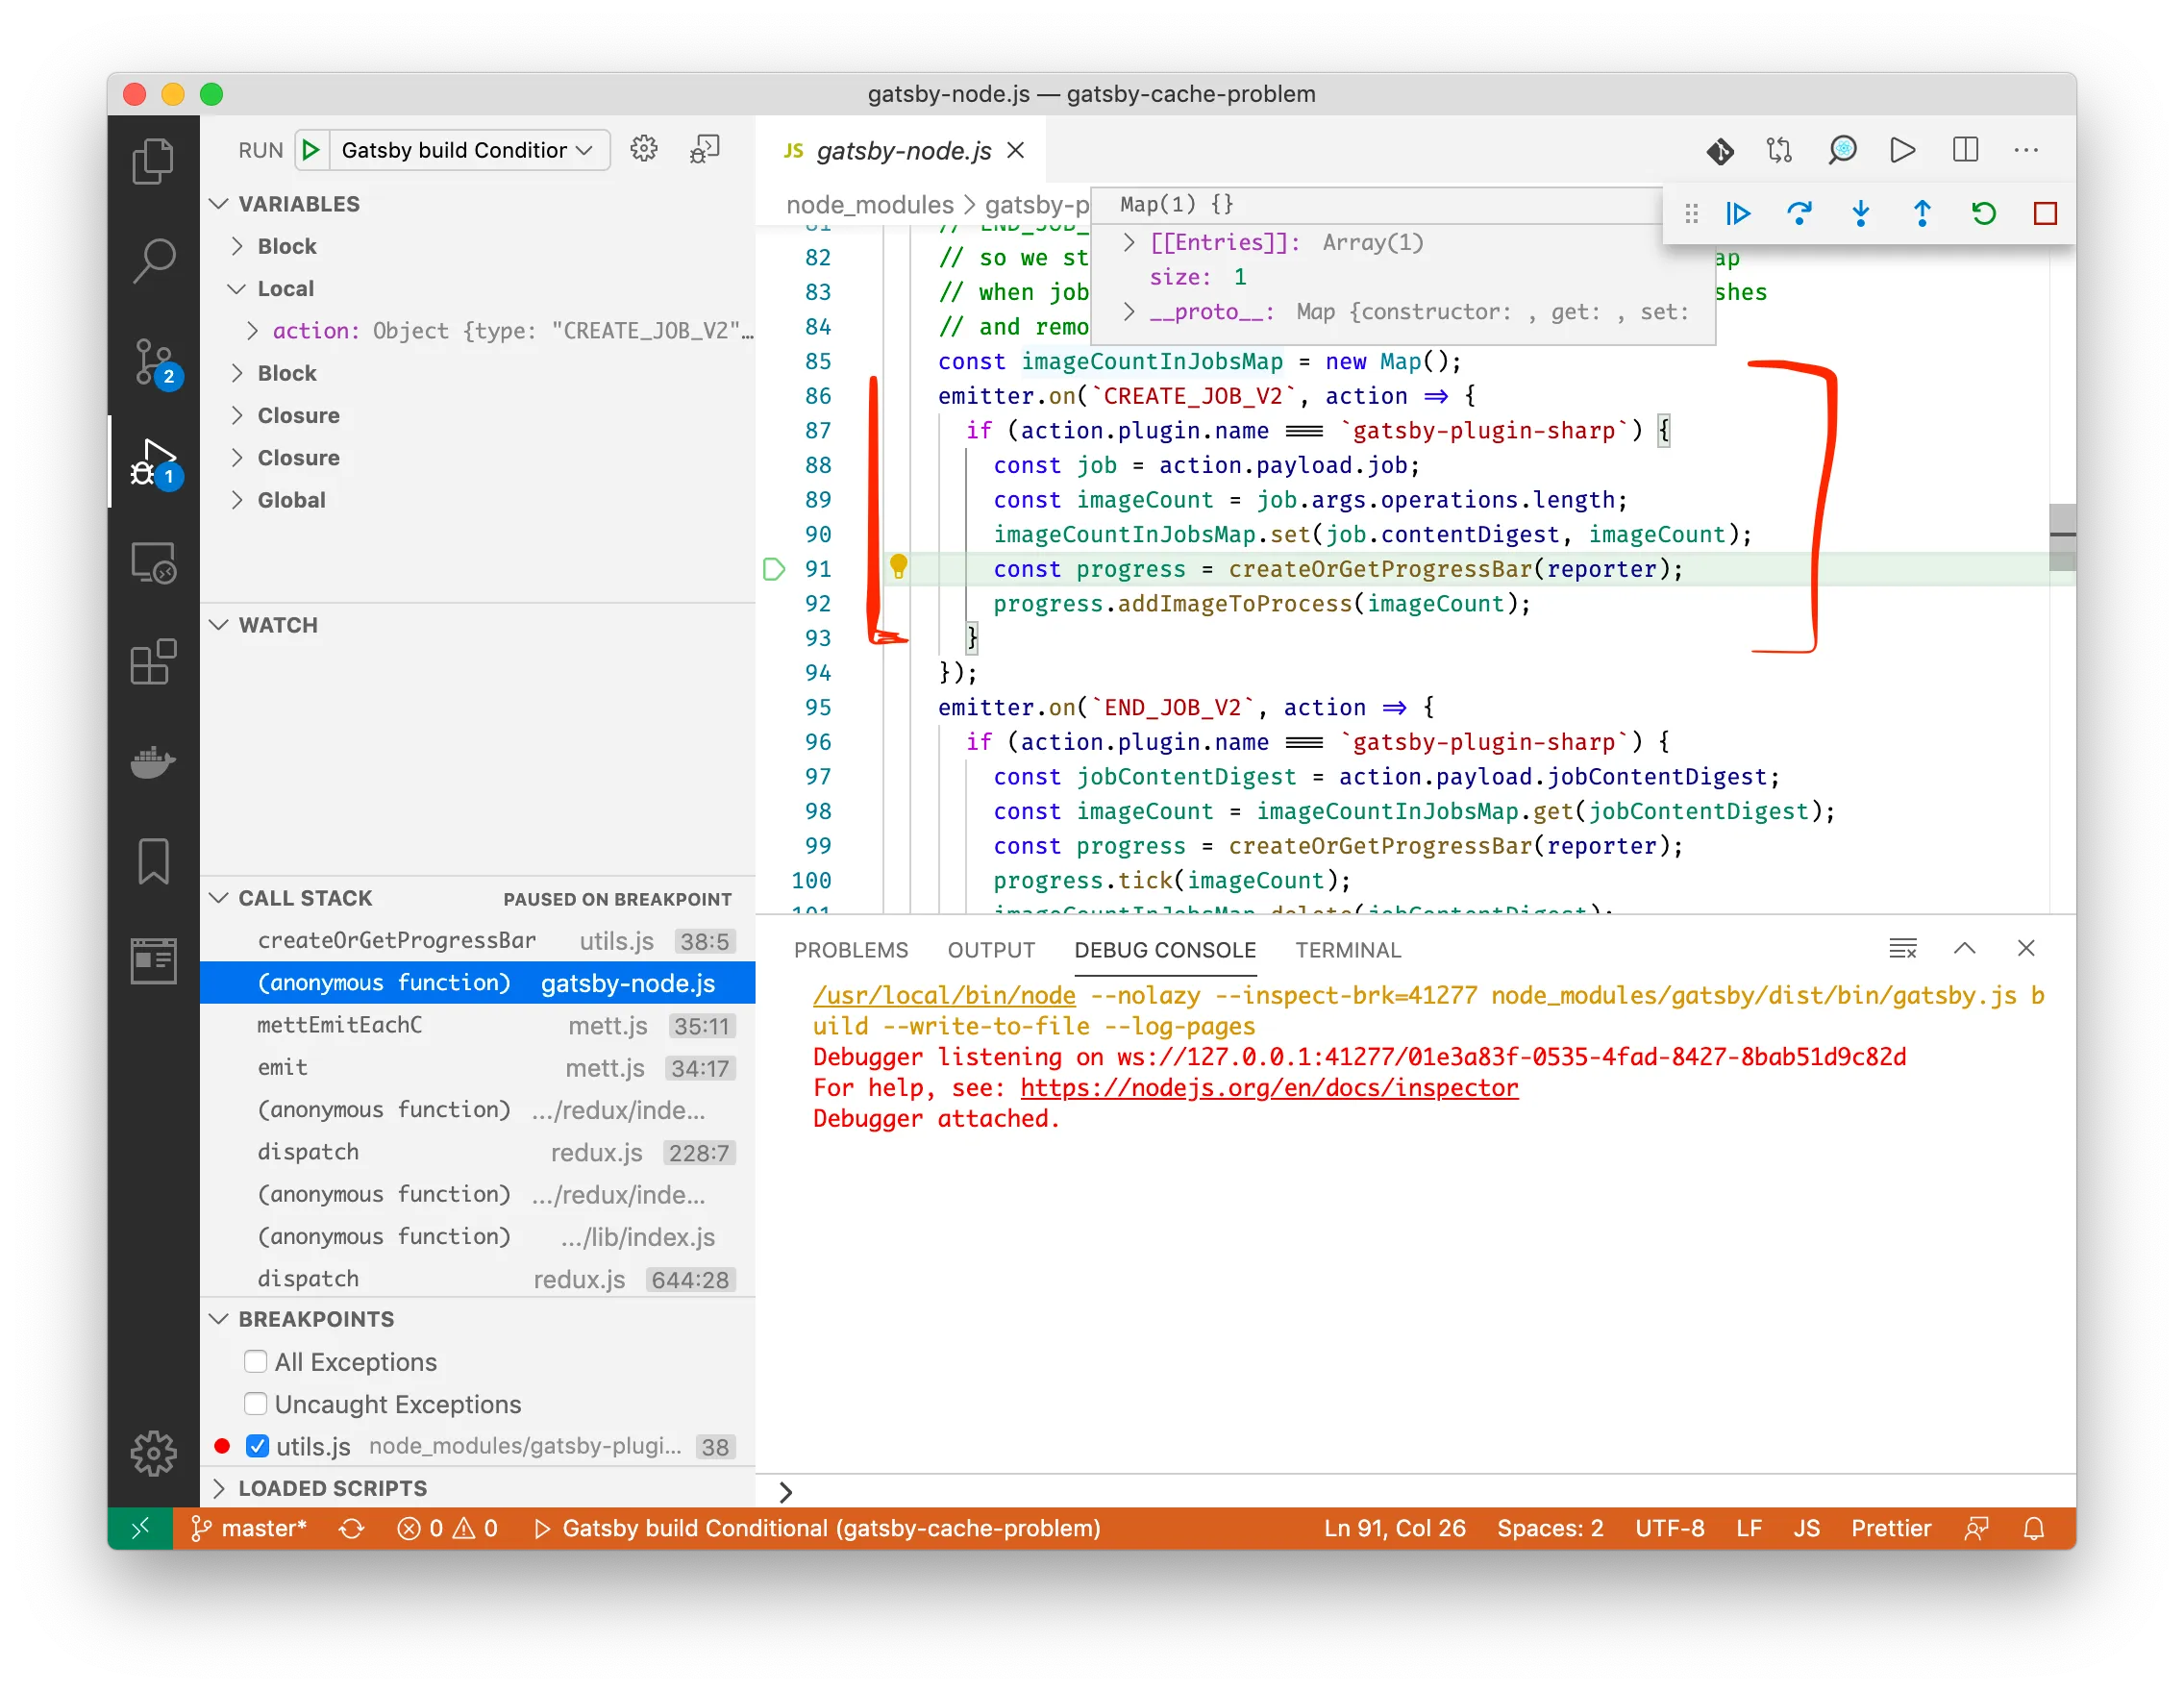Screen dimensions: 2184x1692
Task: Open the Source Control view
Action: pyautogui.click(x=153, y=362)
